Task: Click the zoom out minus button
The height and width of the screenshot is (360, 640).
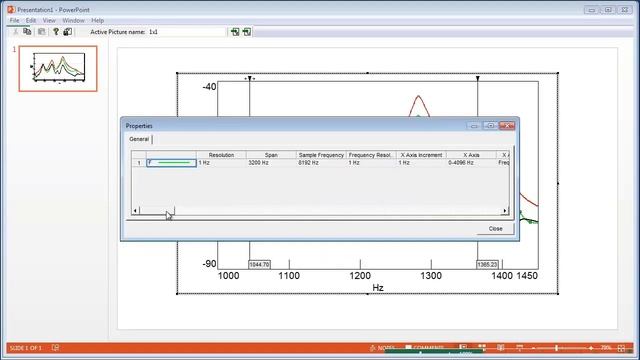Action: pos(533,348)
